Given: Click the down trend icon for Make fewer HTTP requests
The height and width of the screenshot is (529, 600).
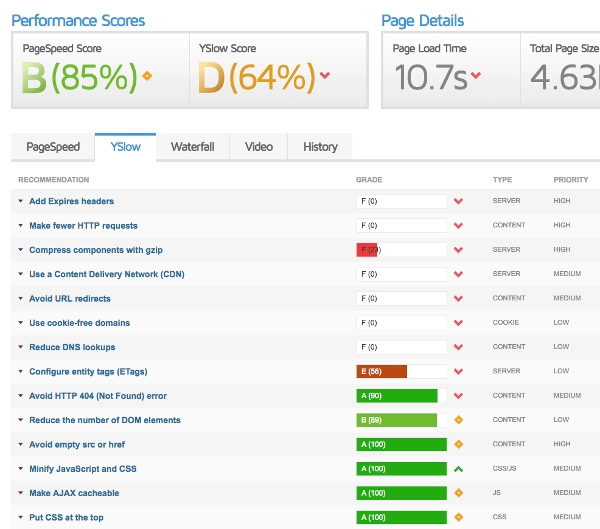Looking at the screenshot, I should click(x=458, y=226).
